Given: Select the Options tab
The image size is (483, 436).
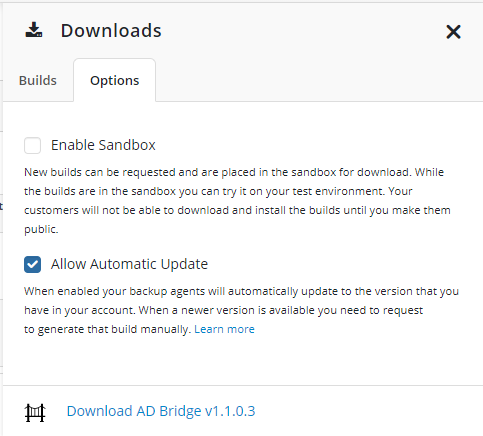Looking at the screenshot, I should click(x=115, y=81).
